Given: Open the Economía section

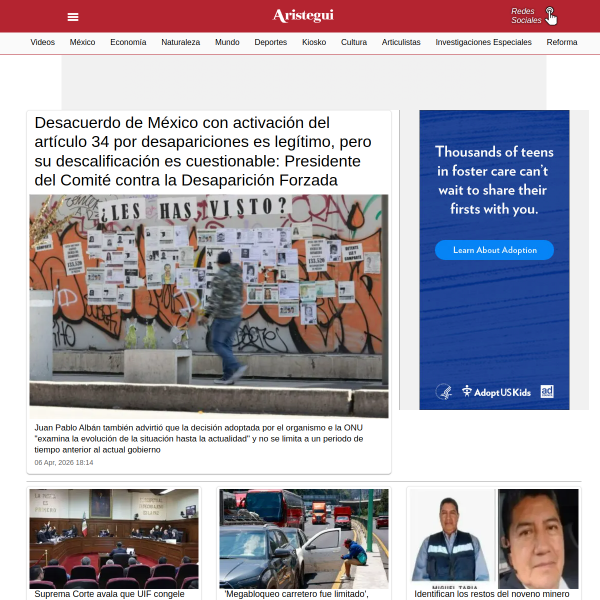Looking at the screenshot, I should click(x=128, y=42).
